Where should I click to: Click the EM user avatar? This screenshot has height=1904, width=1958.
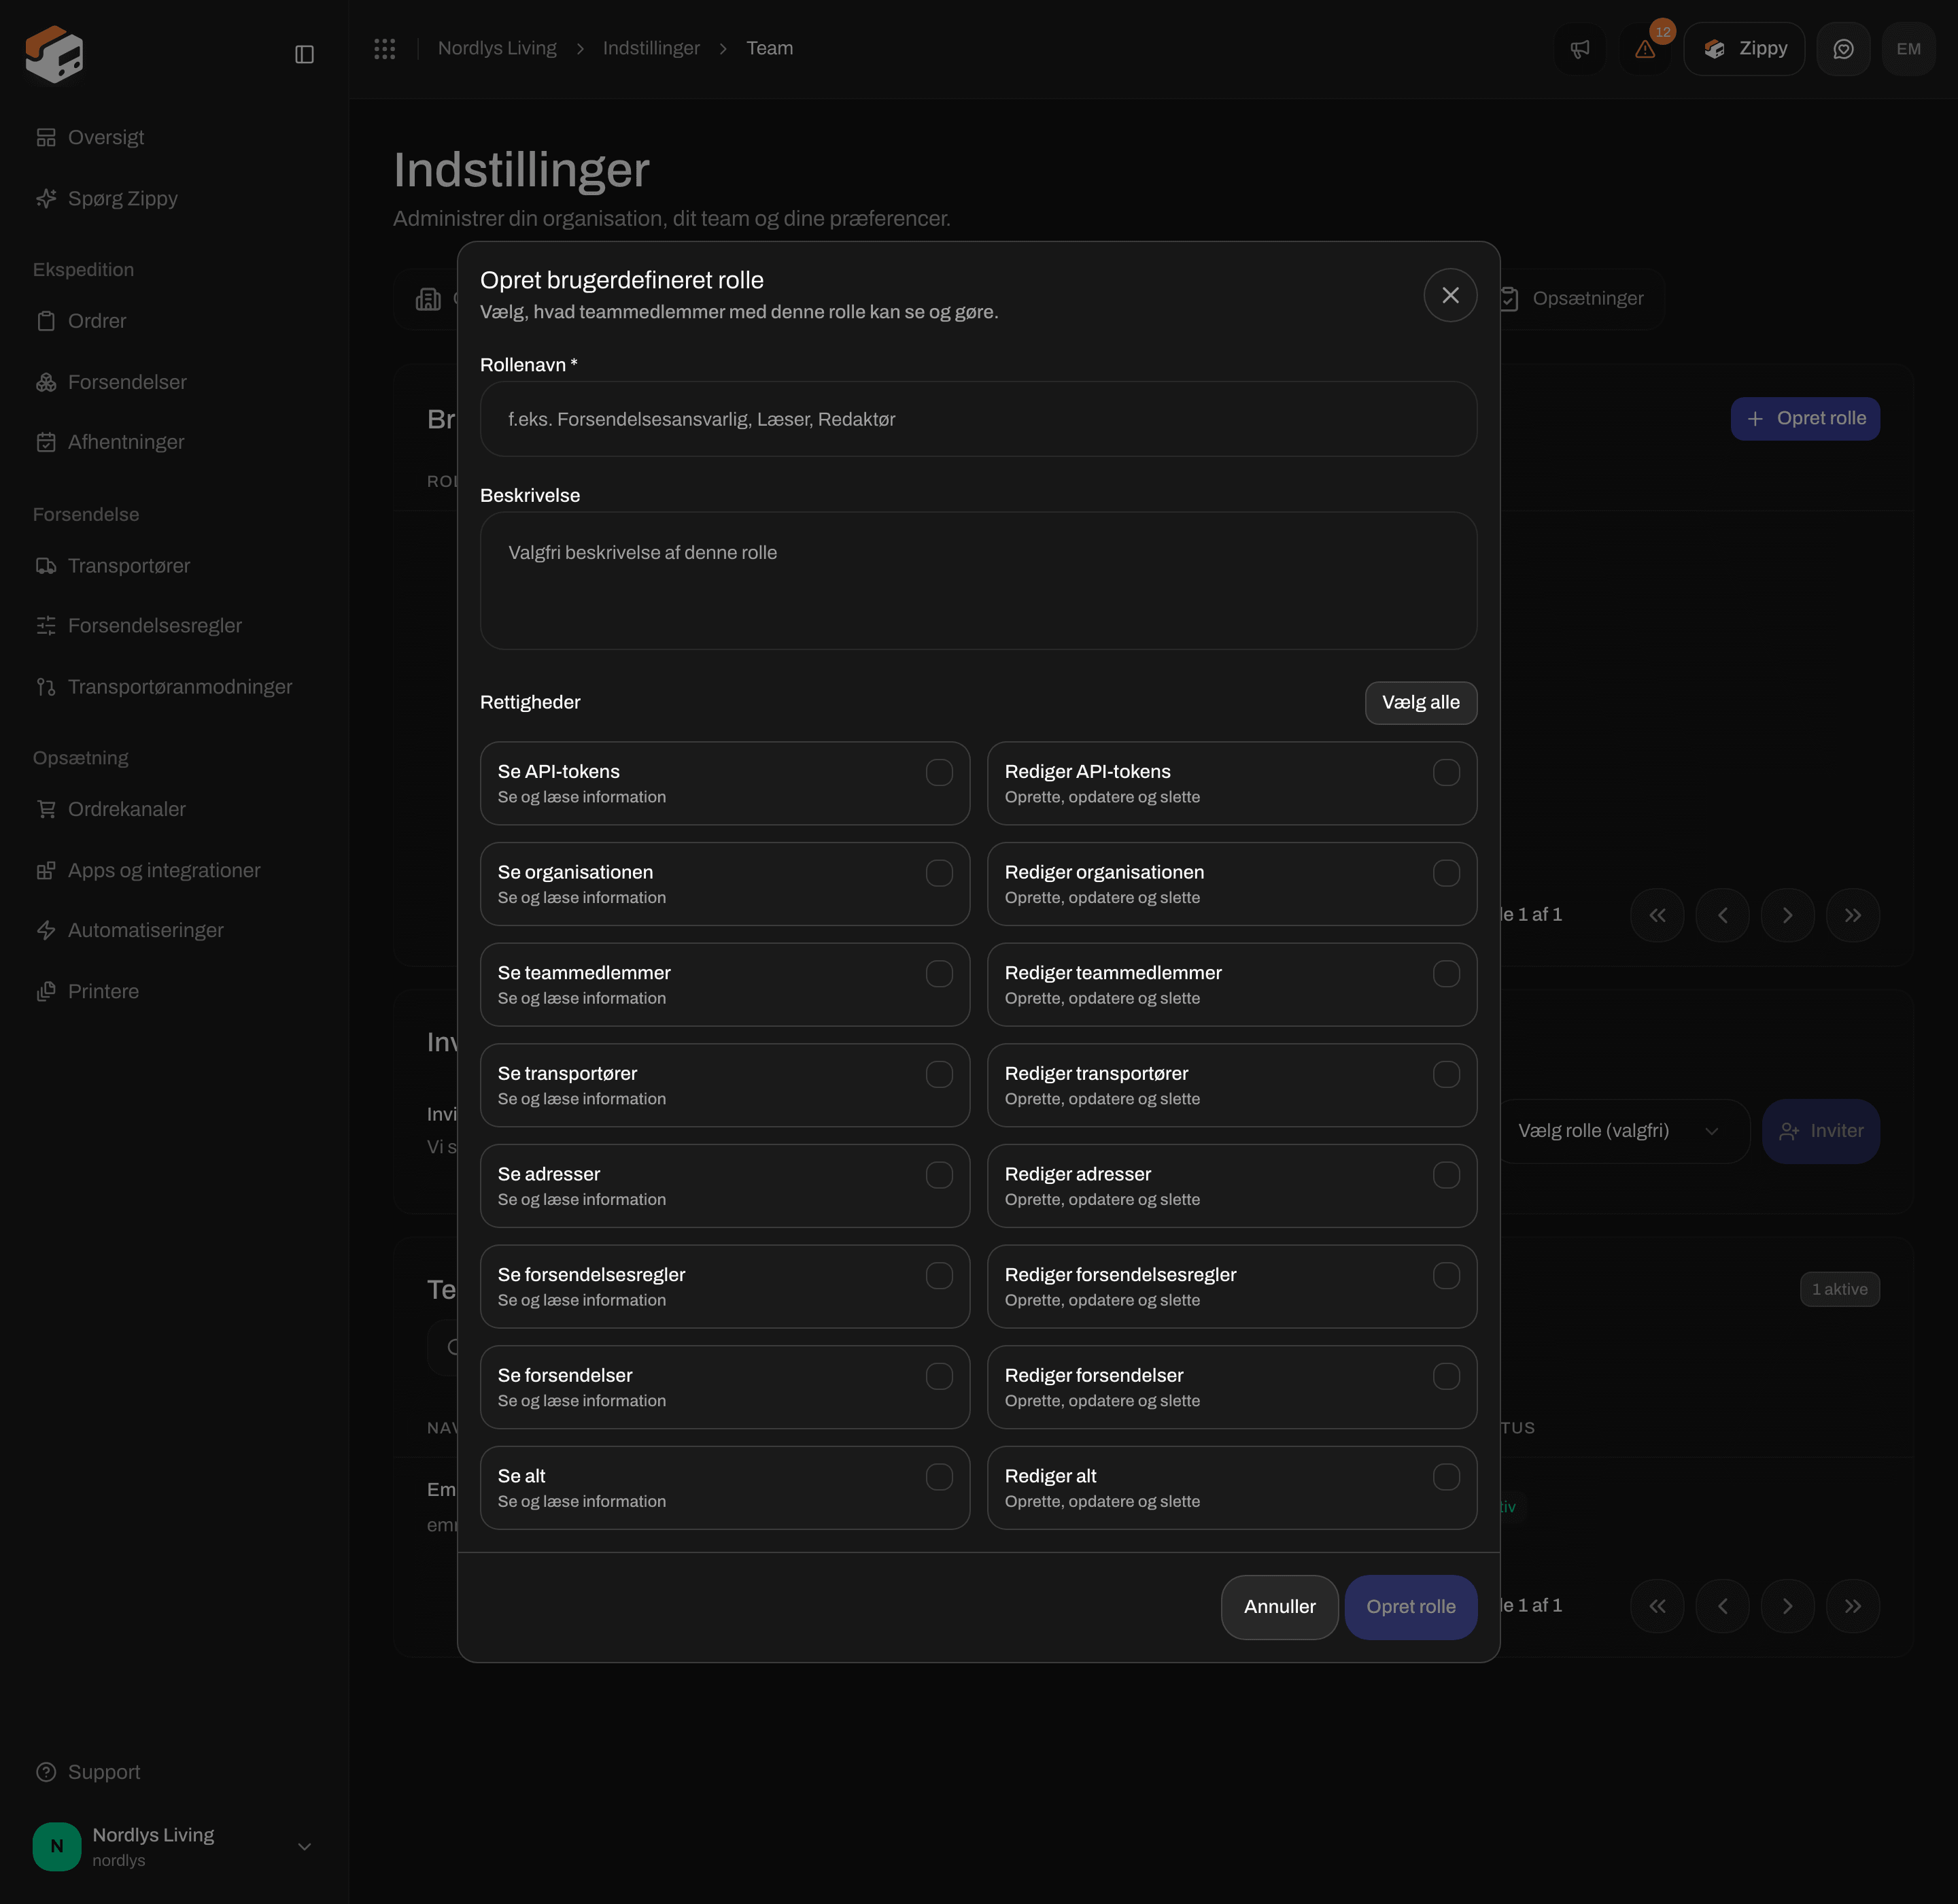pos(1908,49)
